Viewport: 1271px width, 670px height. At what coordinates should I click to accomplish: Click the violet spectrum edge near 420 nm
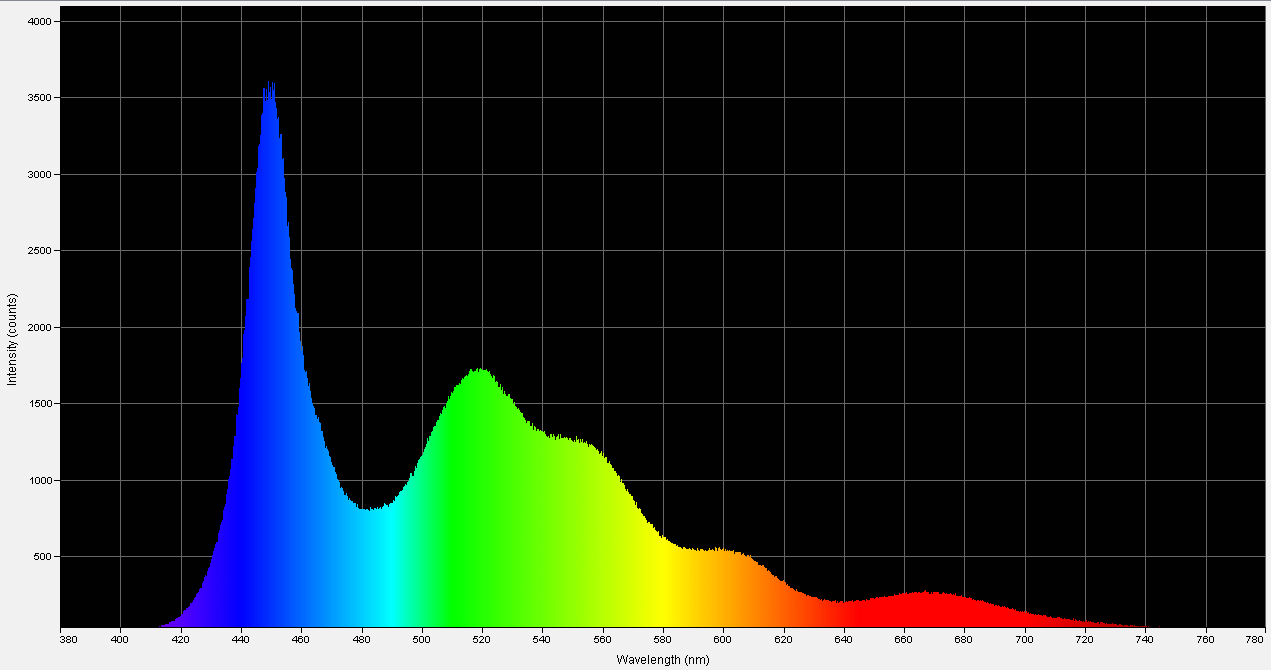point(184,622)
